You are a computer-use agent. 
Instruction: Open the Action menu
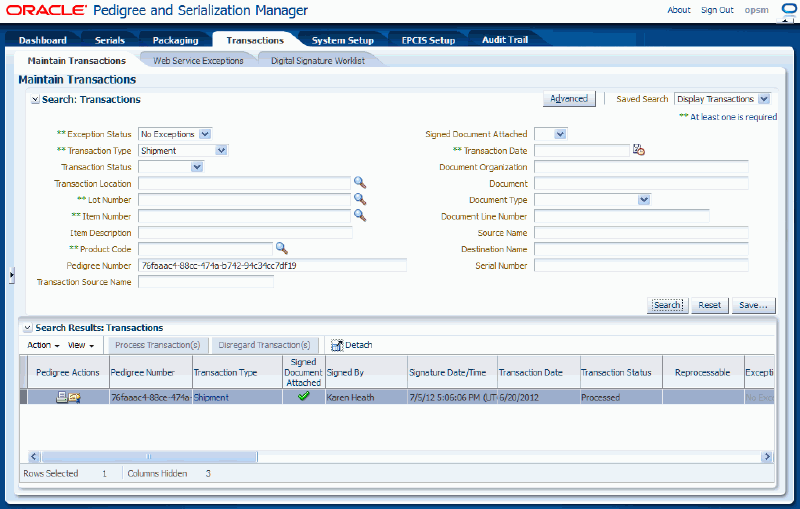[x=43, y=345]
